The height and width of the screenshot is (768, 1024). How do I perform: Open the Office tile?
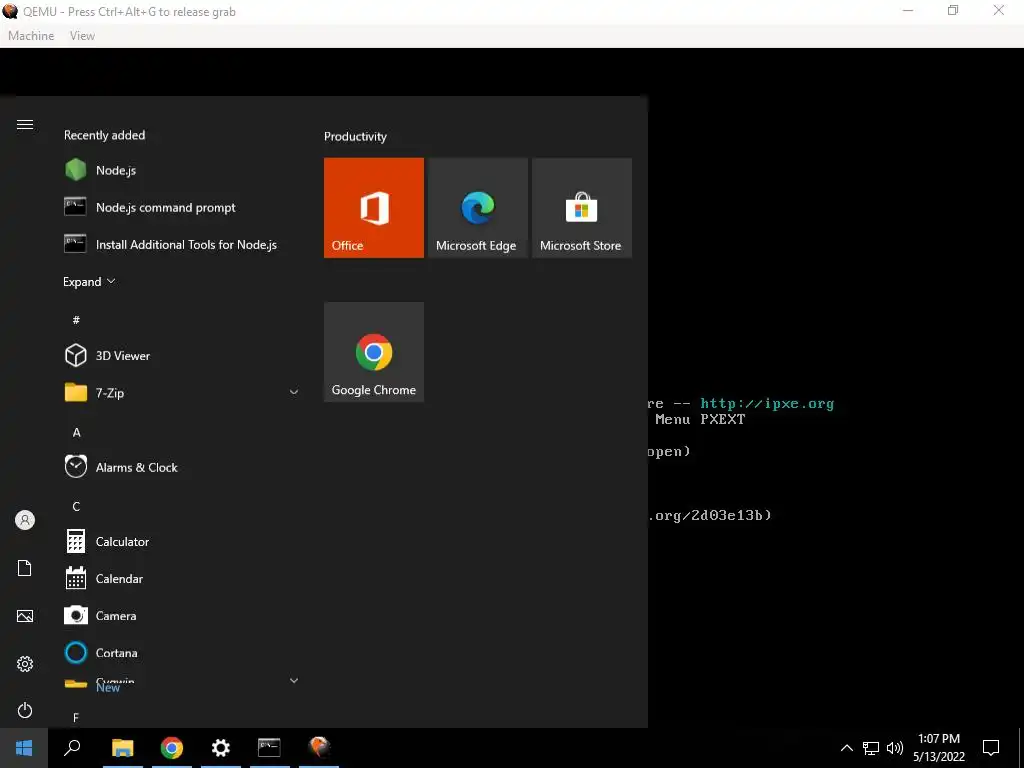[374, 208]
